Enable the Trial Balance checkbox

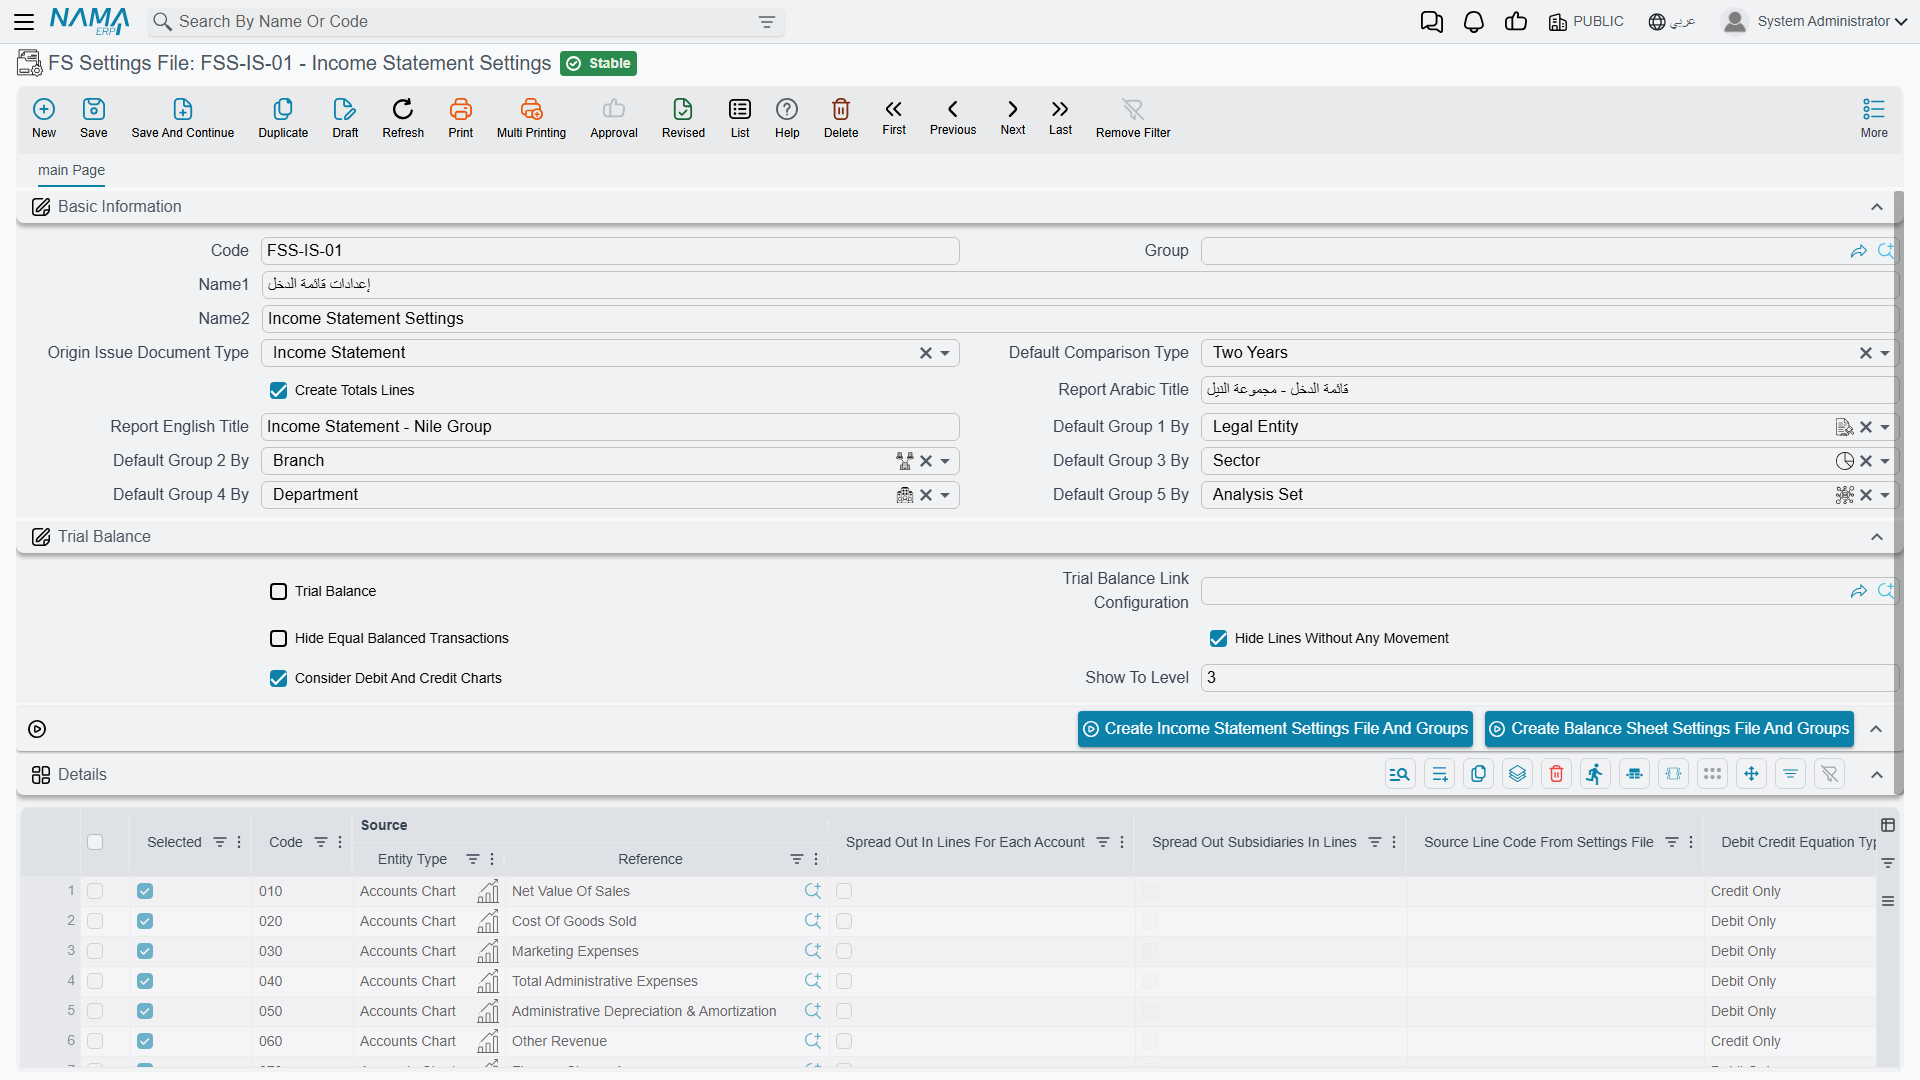click(279, 592)
